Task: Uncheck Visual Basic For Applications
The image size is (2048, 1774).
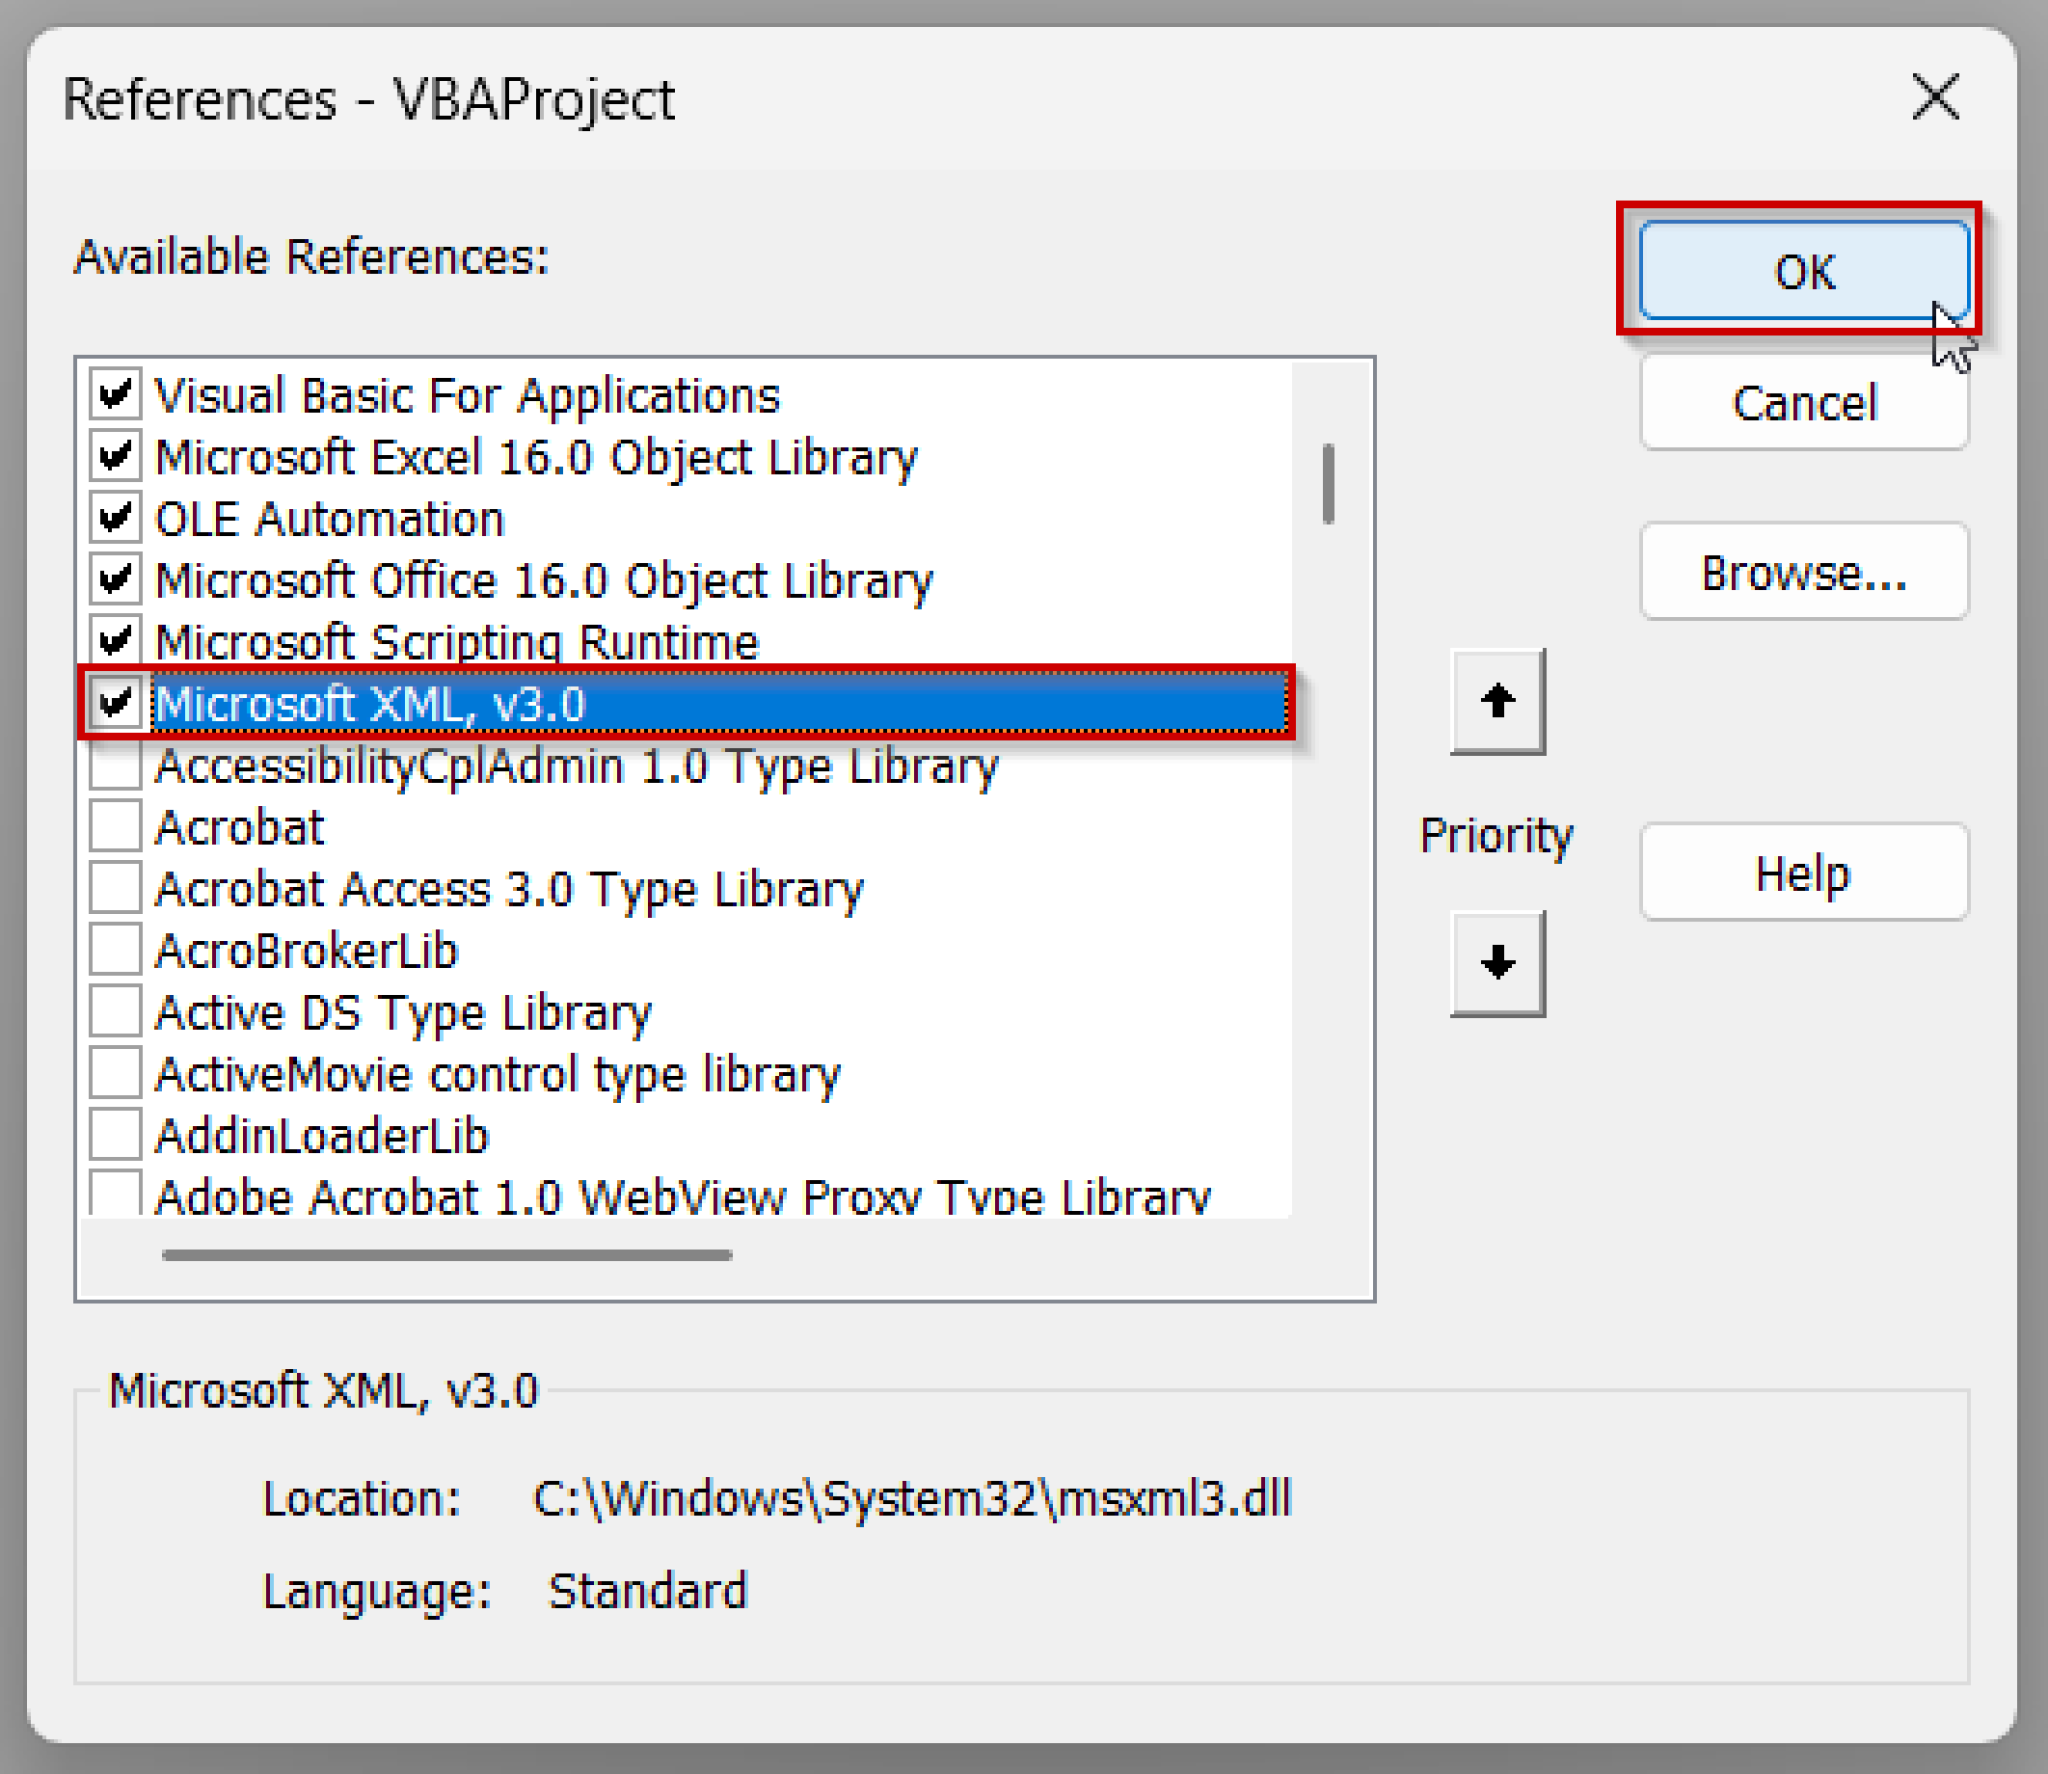Action: pos(115,394)
